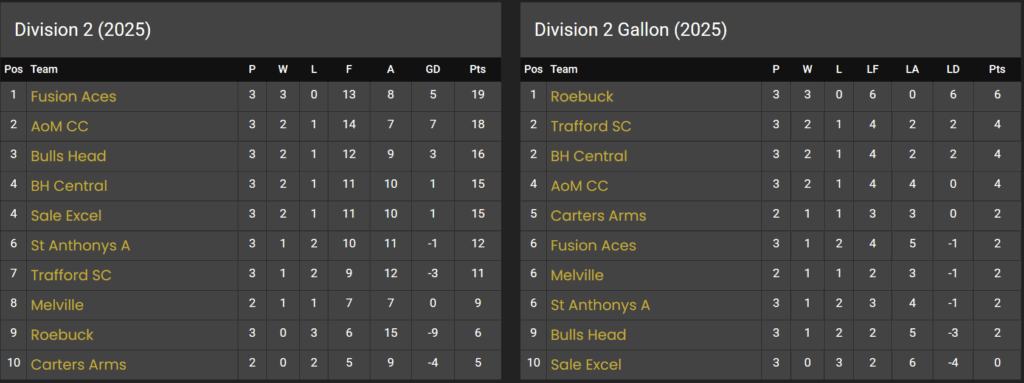Open BH Central in Division 2 table
Image resolution: width=1024 pixels, height=383 pixels.
69,186
